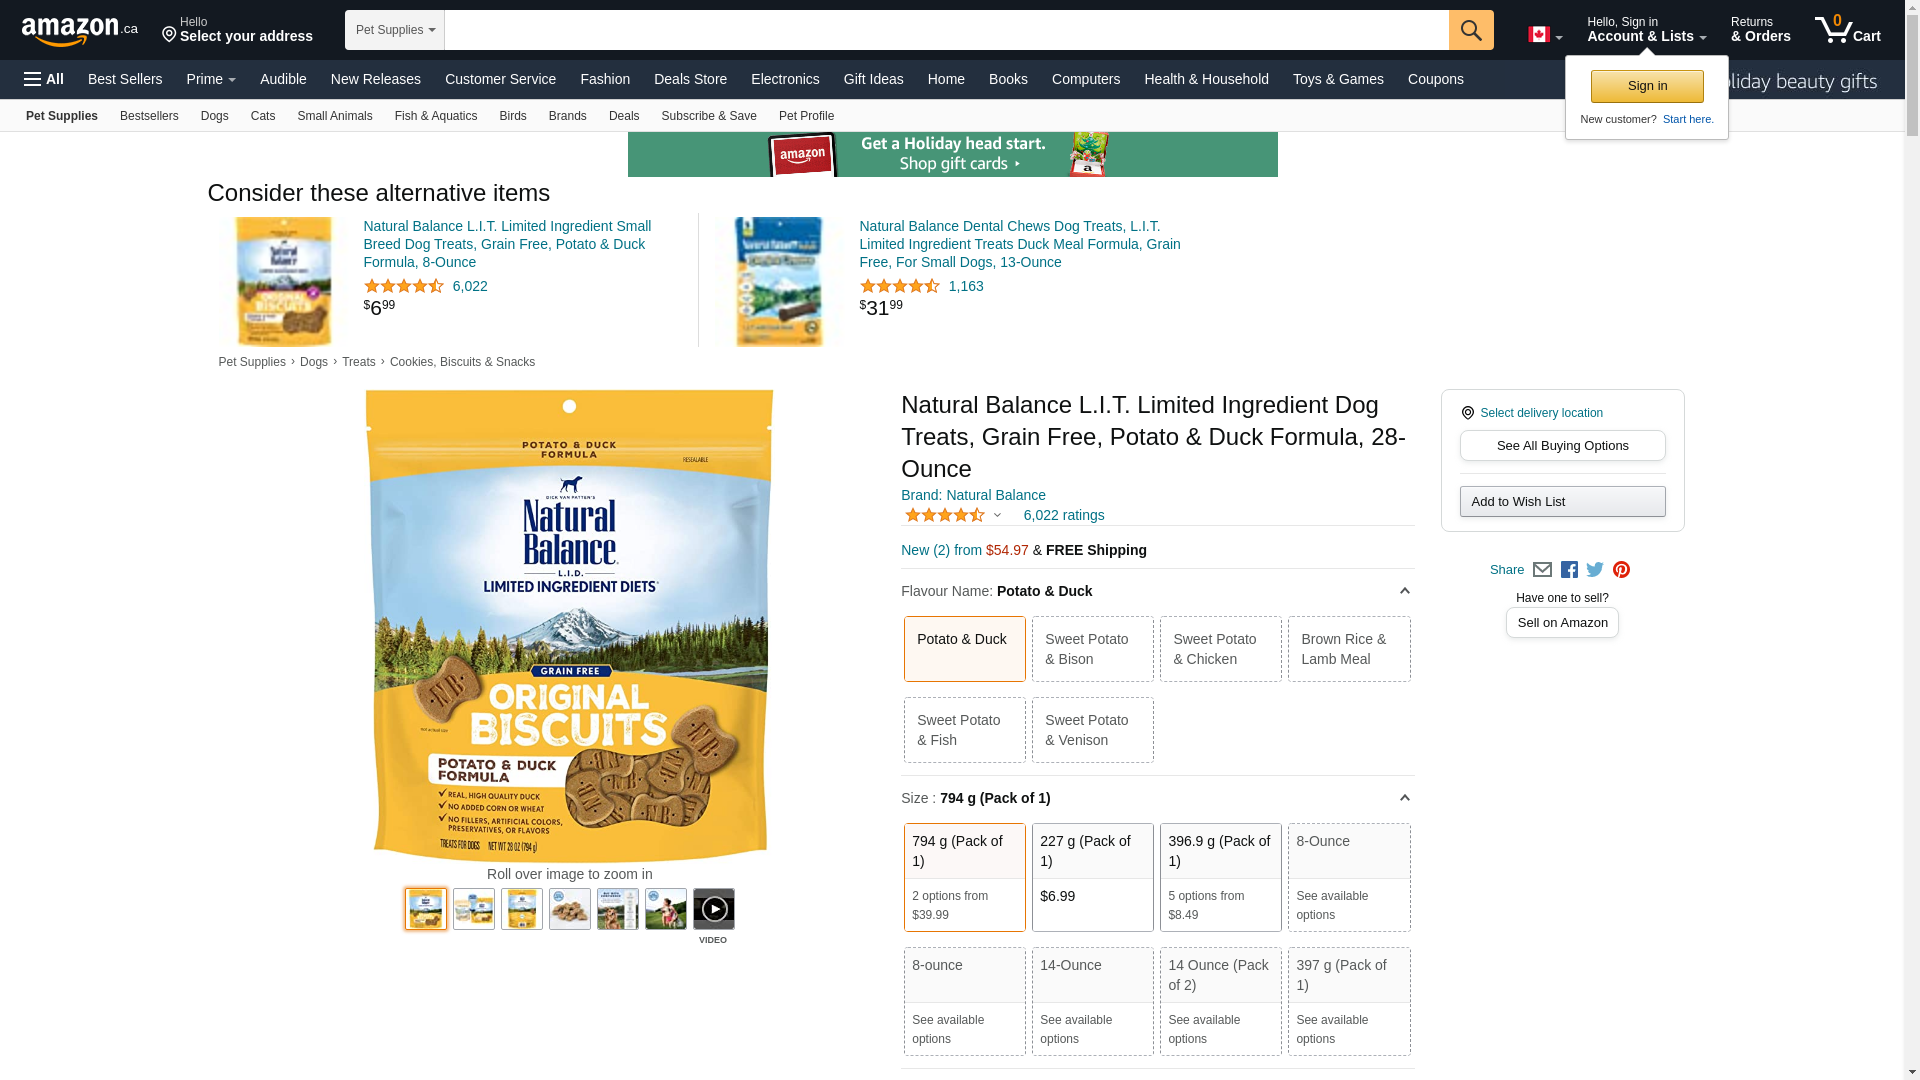Share the product on Pinterest
The image size is (1920, 1080).
tap(1621, 570)
